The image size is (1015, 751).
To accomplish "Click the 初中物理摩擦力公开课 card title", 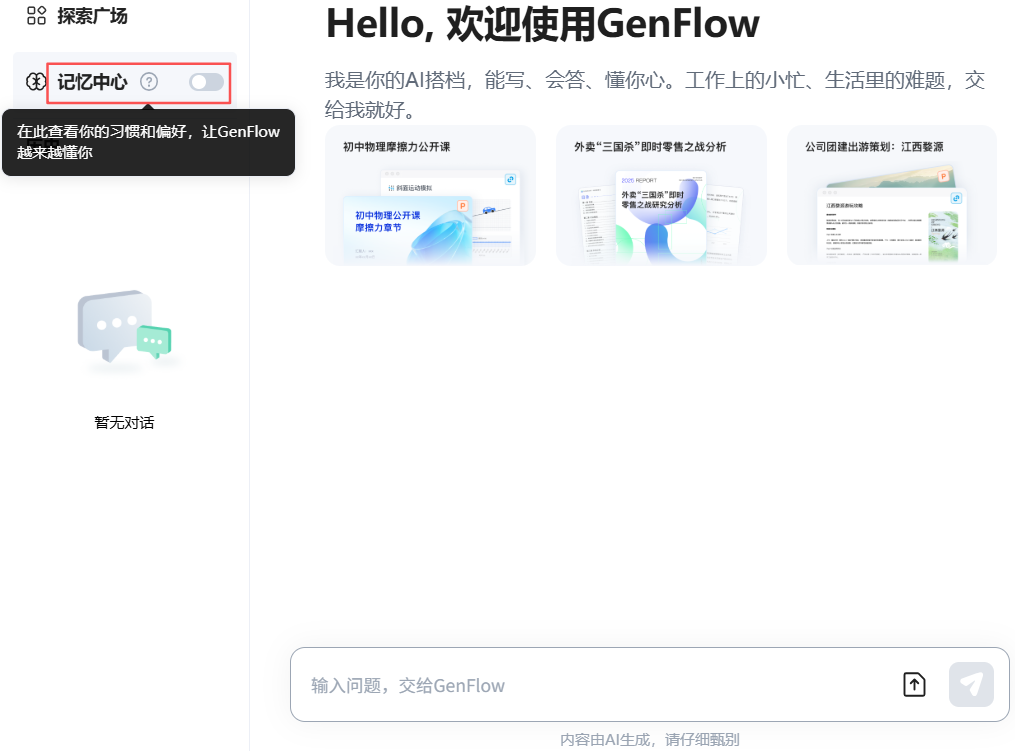I will click(396, 147).
